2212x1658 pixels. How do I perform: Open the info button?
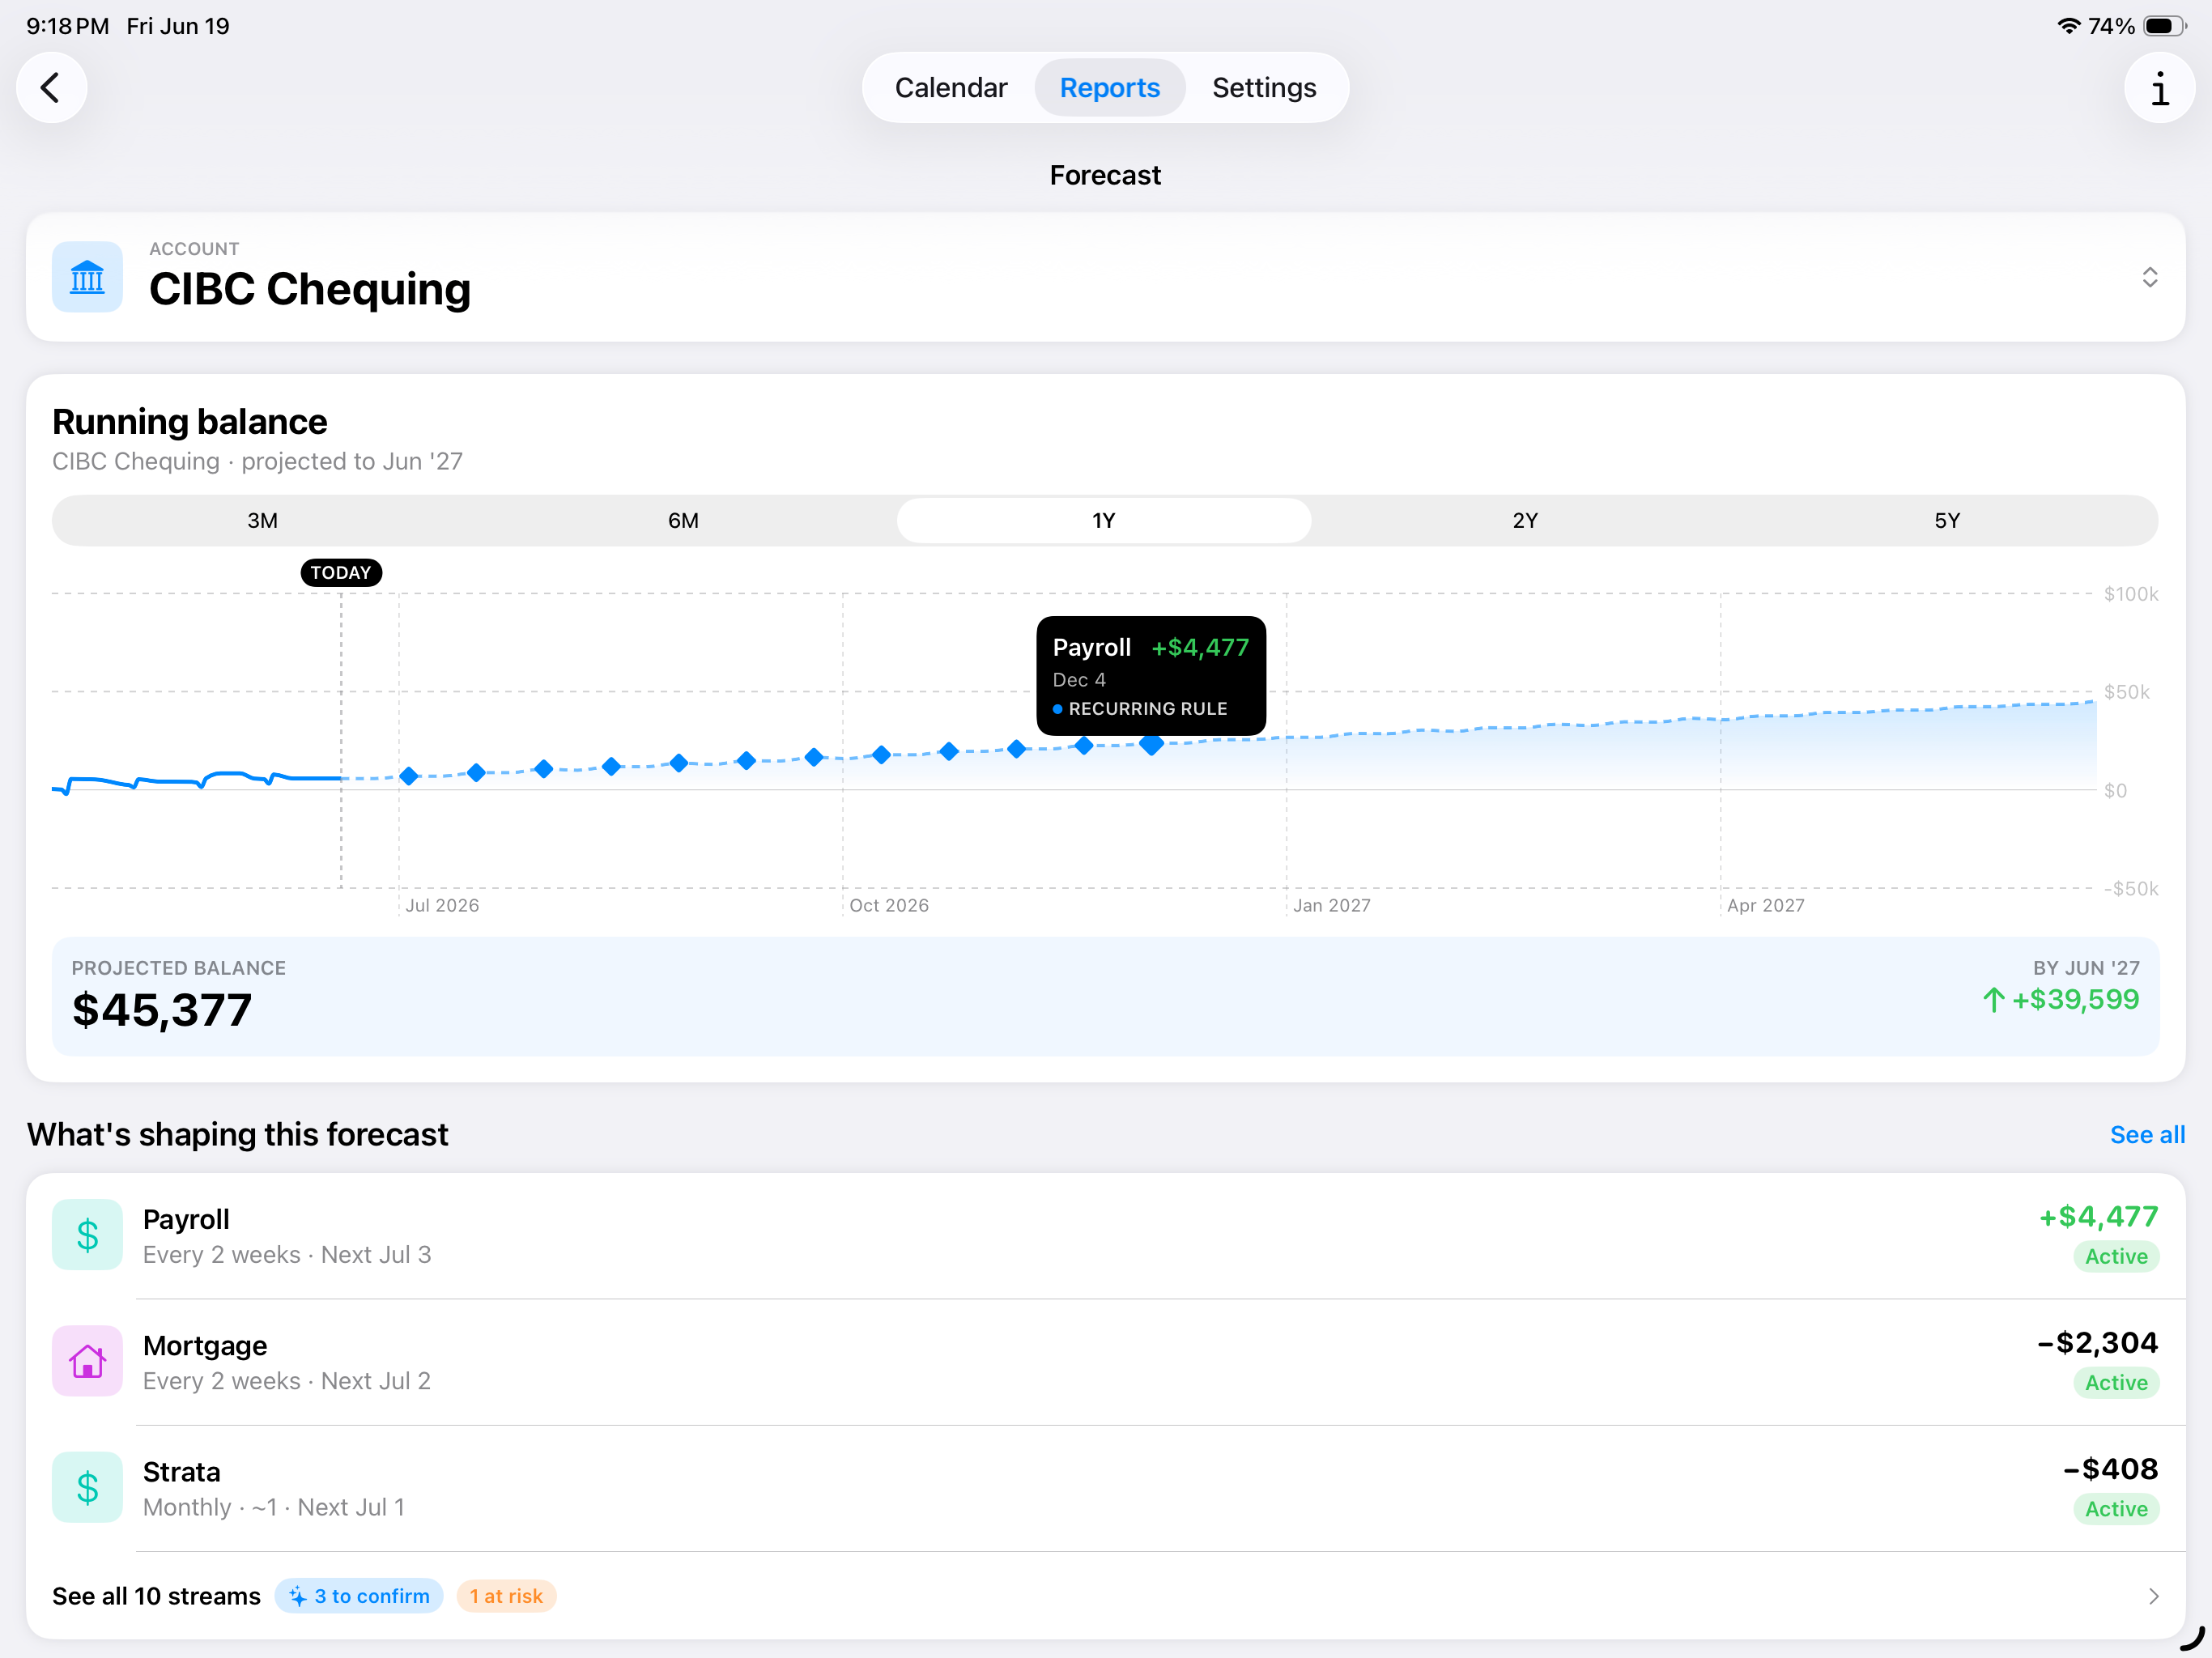2159,88
